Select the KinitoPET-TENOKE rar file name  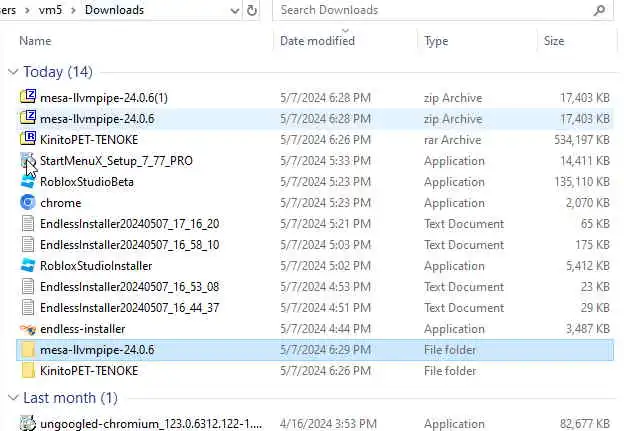click(x=89, y=140)
